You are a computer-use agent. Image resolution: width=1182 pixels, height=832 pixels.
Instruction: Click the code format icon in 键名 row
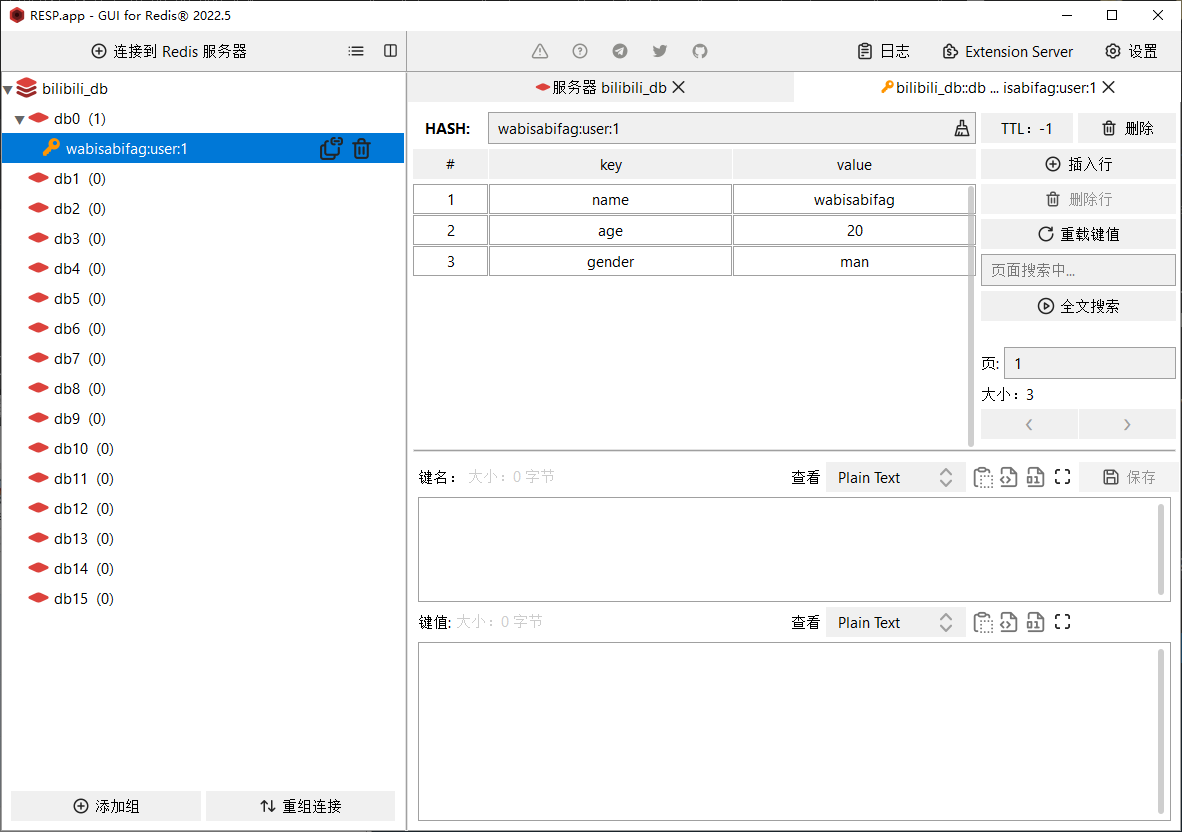click(x=1009, y=478)
